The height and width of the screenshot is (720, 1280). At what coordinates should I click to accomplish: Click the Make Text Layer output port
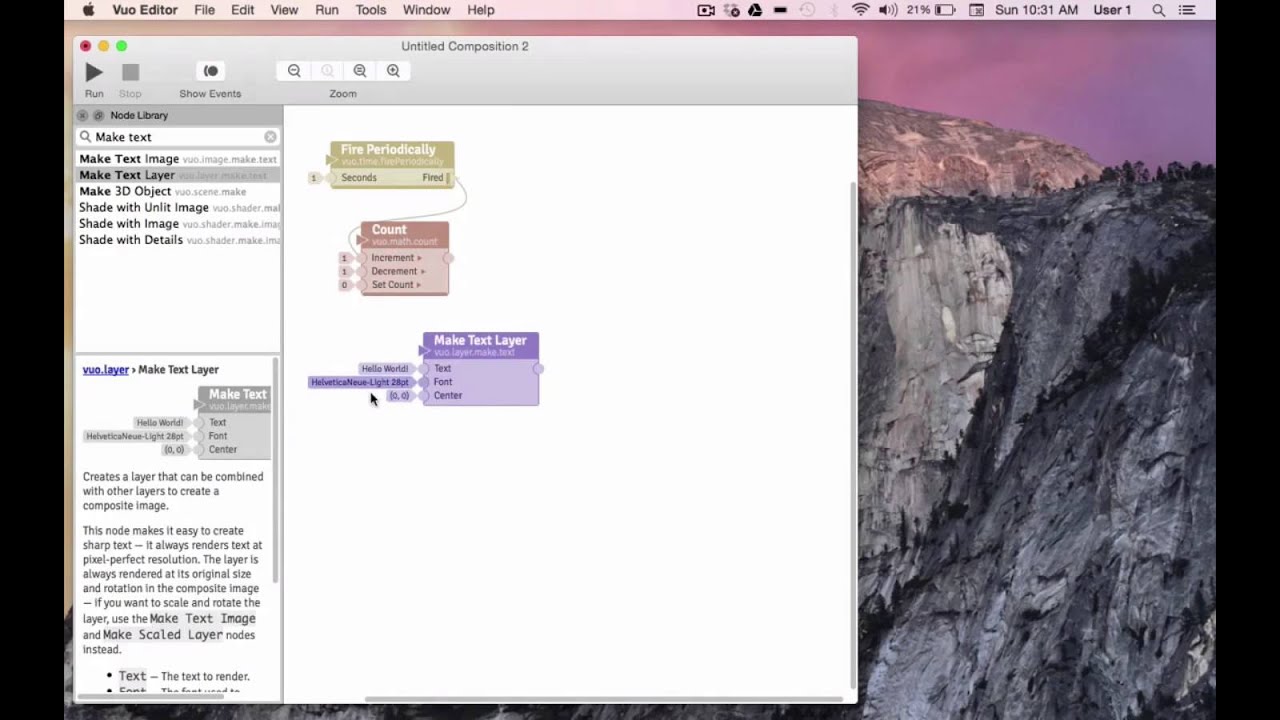538,369
